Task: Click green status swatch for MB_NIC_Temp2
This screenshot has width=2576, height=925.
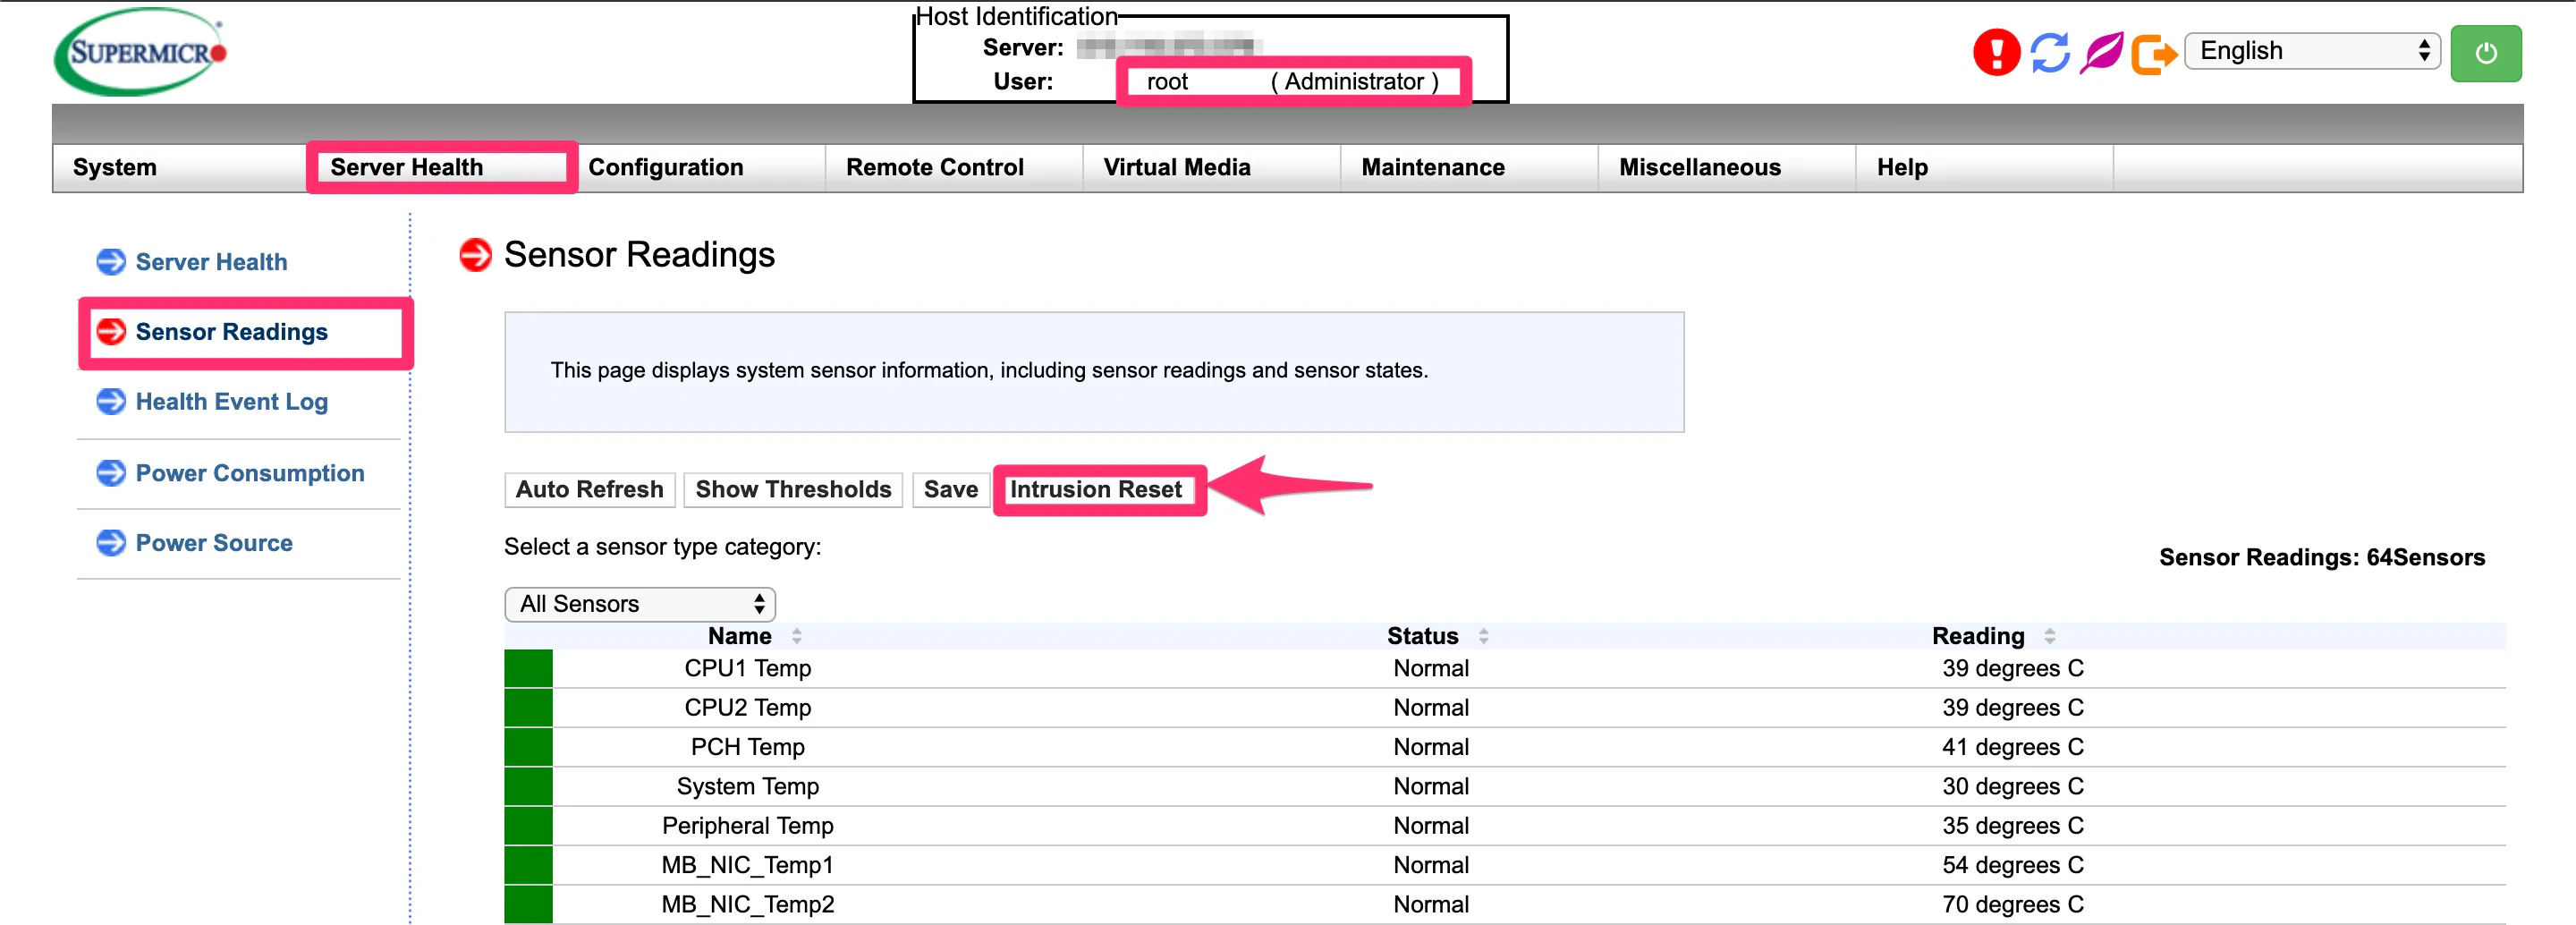Action: (x=528, y=904)
